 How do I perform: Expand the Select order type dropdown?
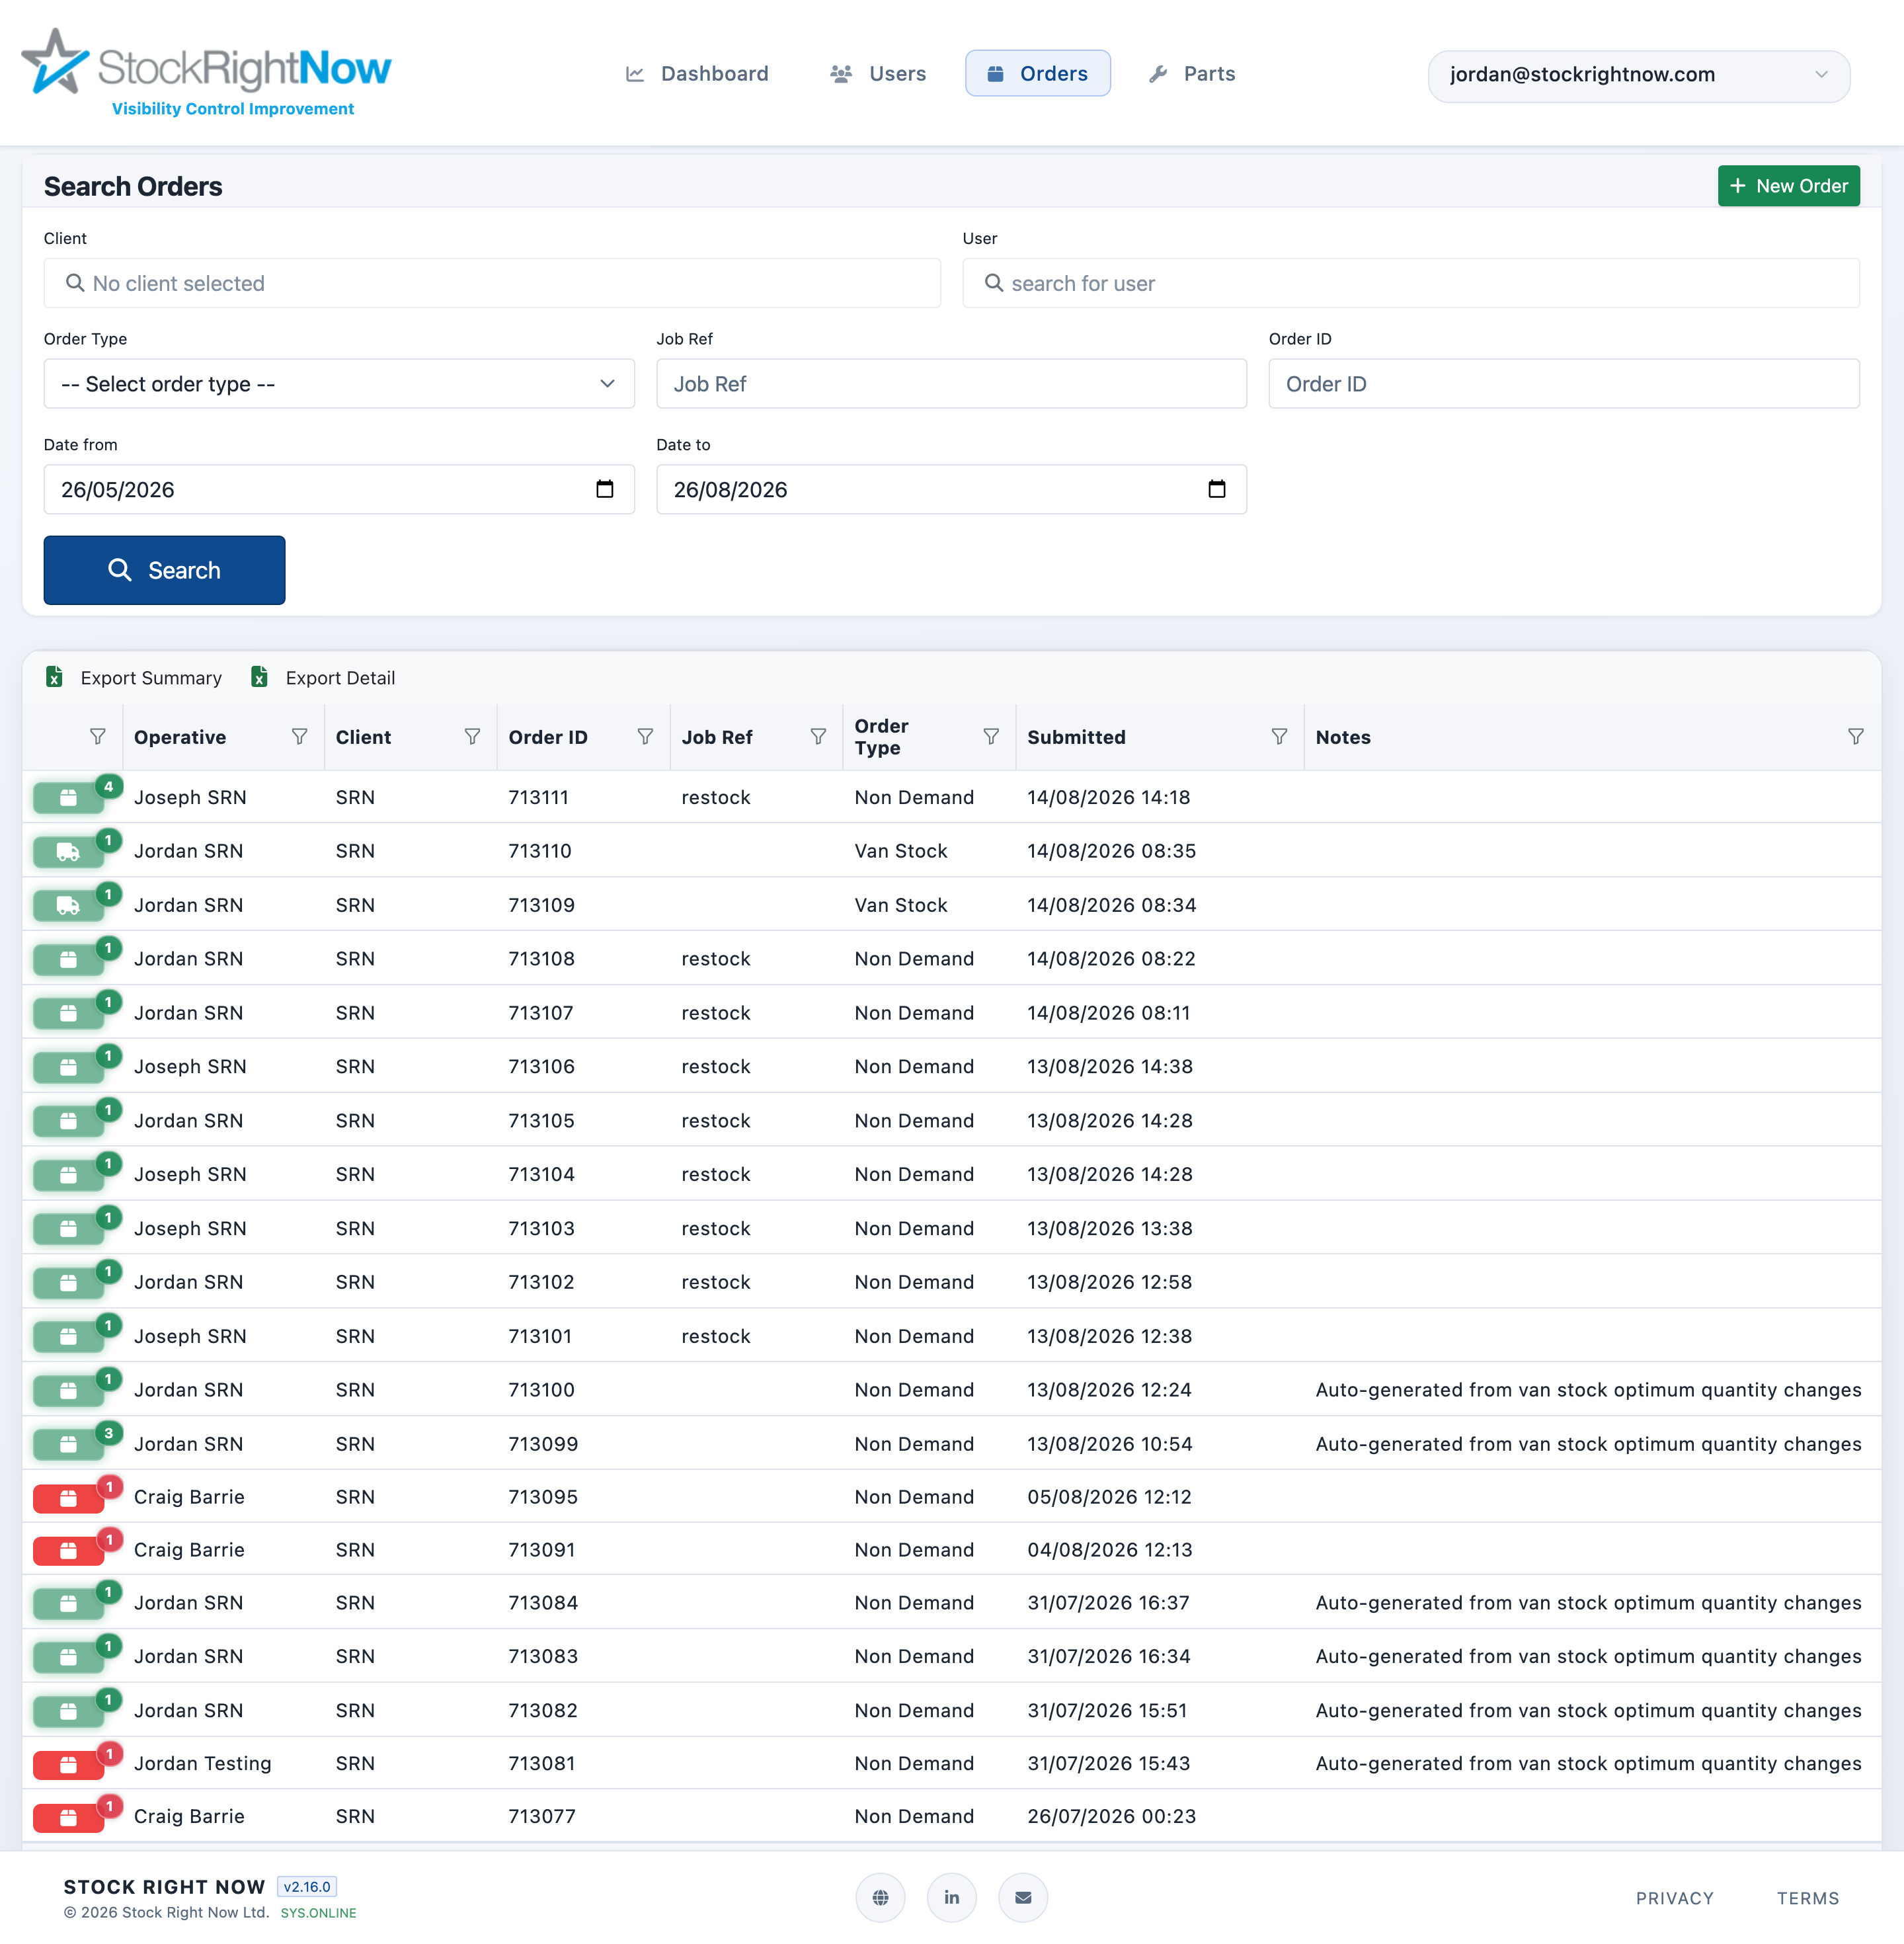(339, 384)
